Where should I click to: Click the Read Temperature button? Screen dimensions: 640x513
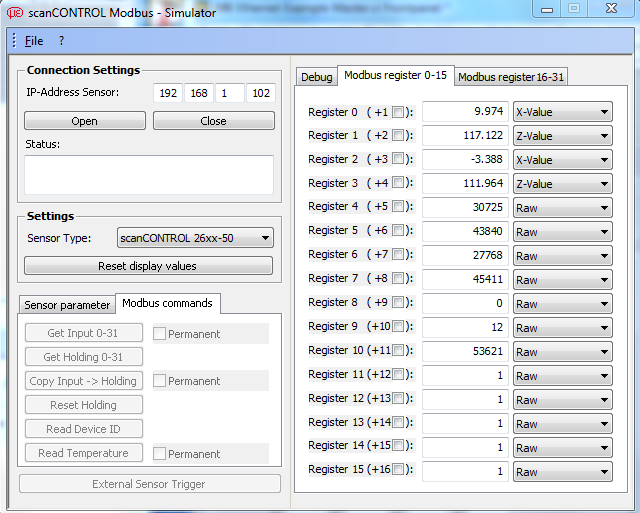(x=84, y=453)
